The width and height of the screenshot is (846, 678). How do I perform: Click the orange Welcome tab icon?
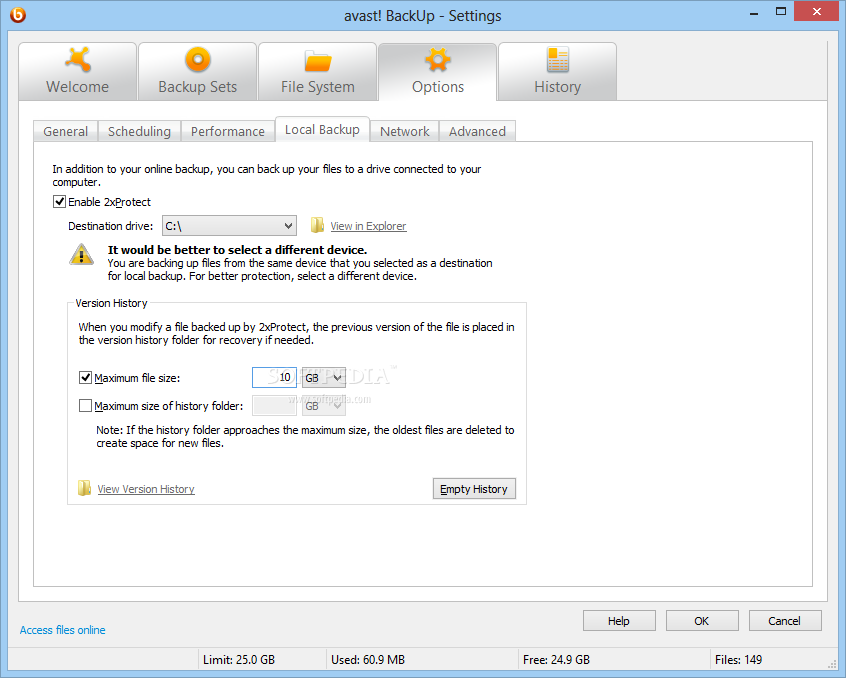[78, 59]
